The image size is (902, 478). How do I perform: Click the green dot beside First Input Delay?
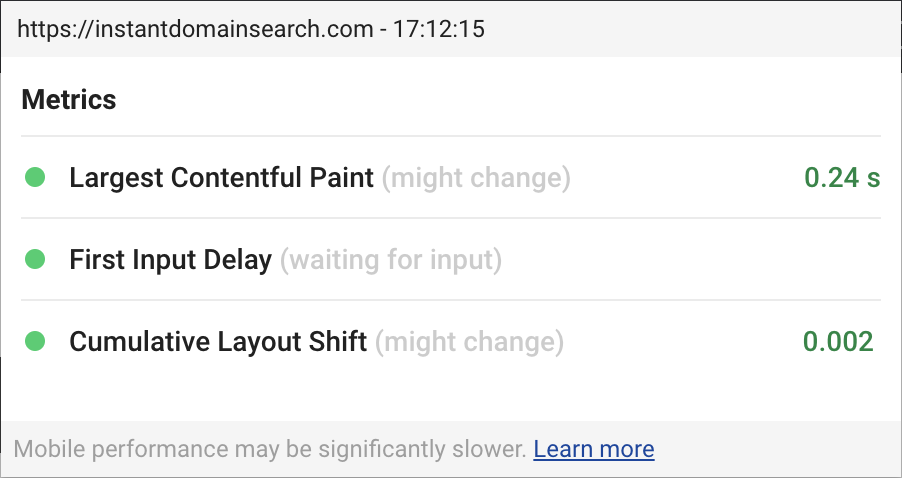(35, 259)
